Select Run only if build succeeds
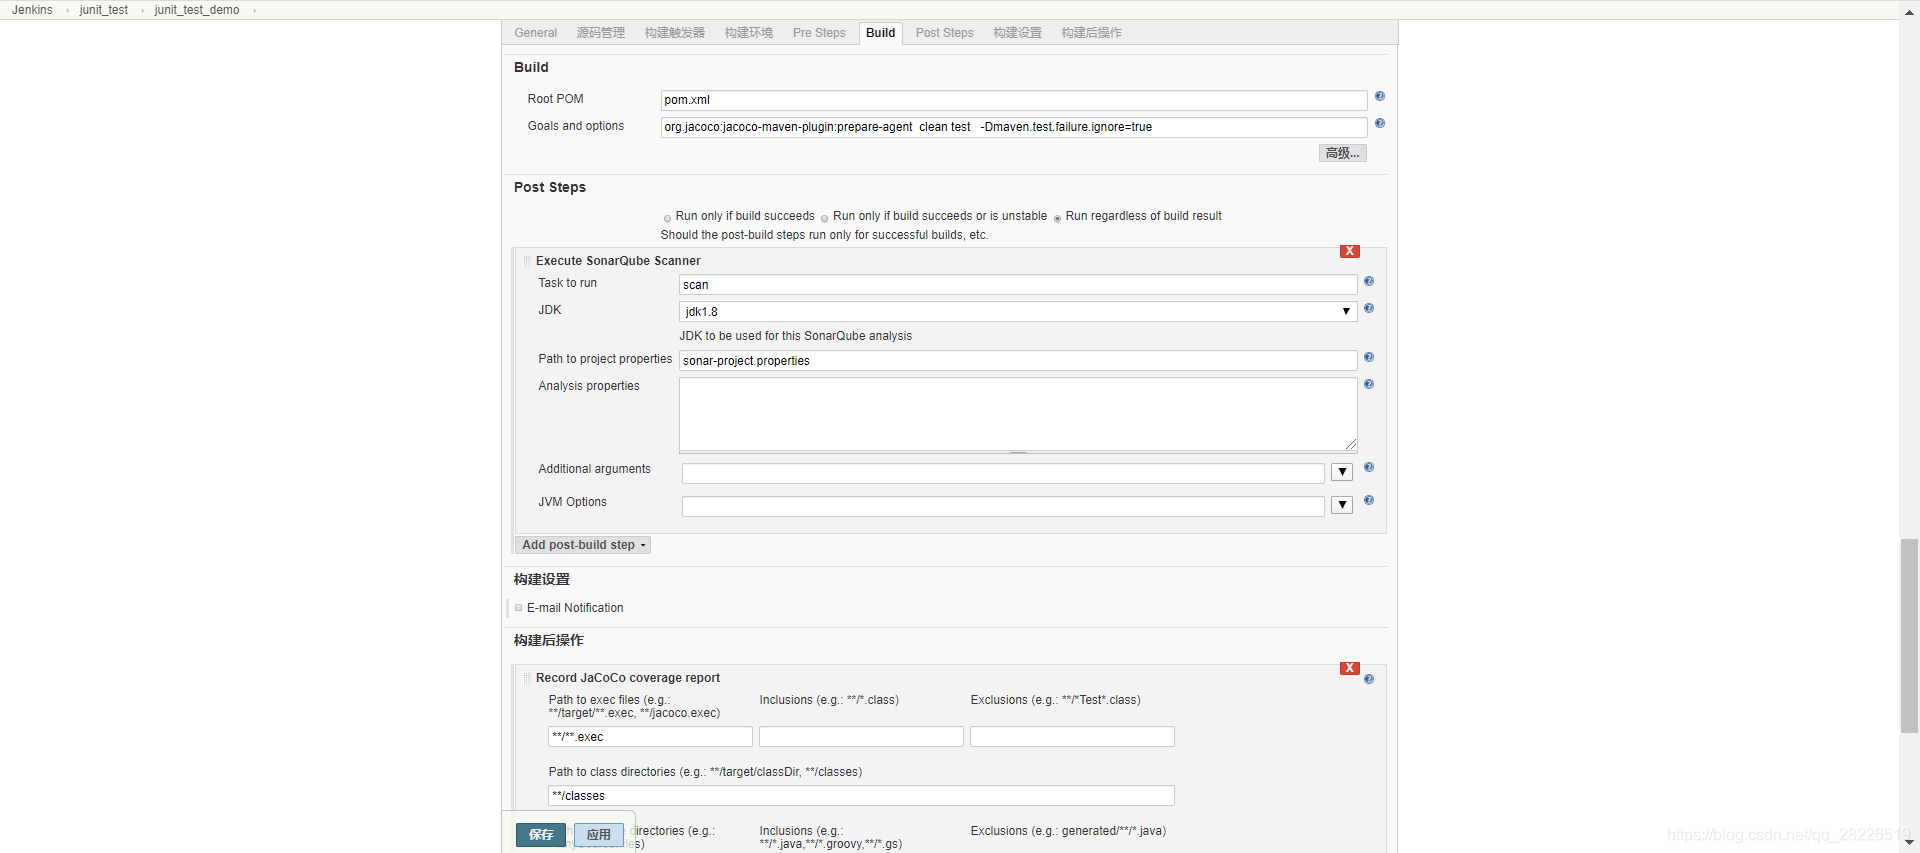 click(667, 218)
